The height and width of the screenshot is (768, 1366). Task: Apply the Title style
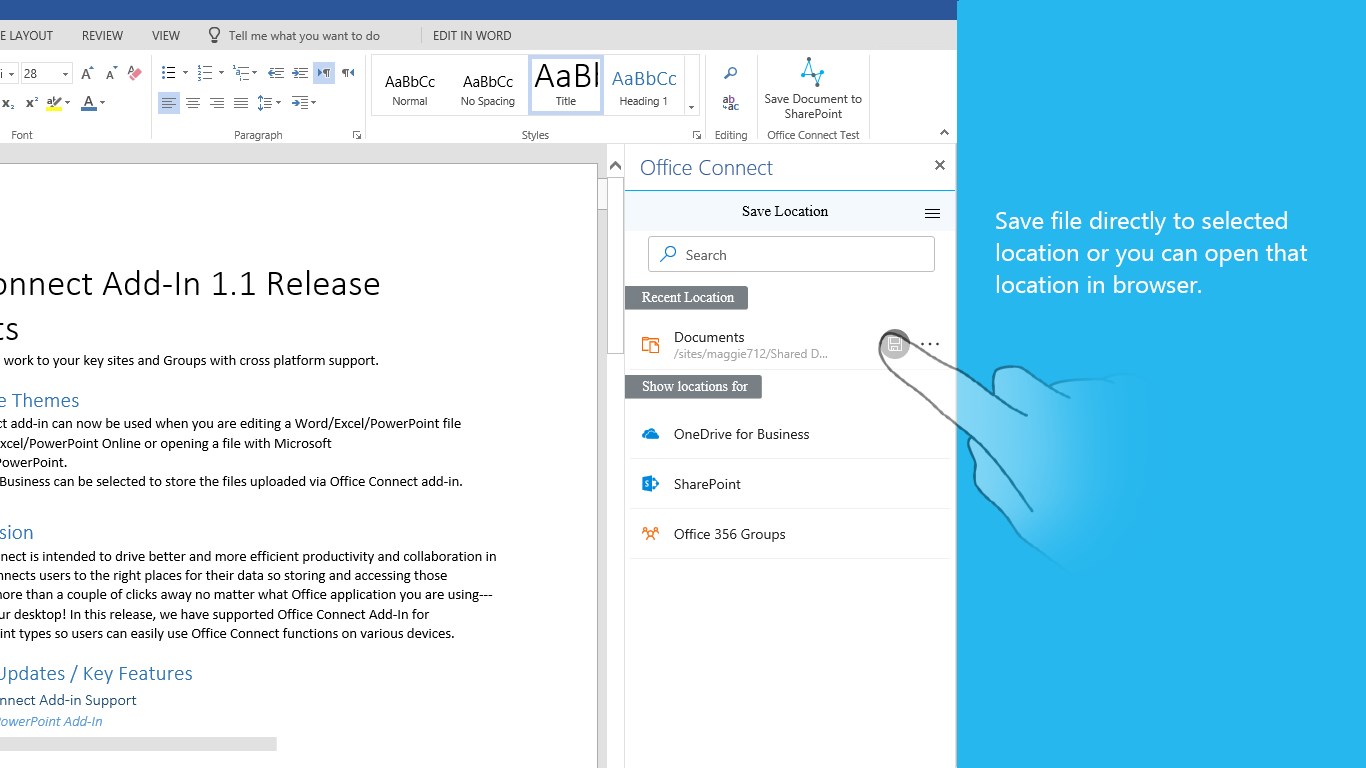(x=566, y=86)
